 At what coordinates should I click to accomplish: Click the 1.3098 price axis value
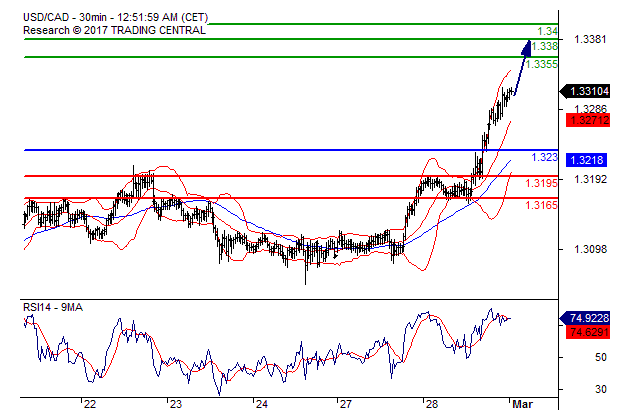(590, 249)
